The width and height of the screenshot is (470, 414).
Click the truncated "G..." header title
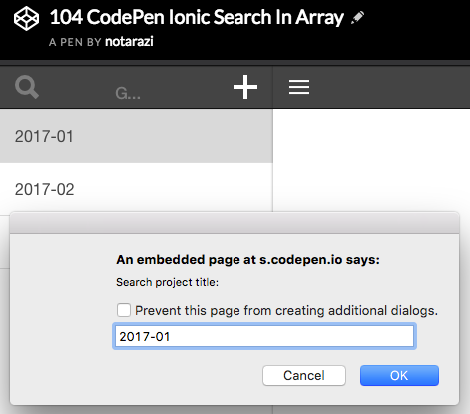[128, 93]
